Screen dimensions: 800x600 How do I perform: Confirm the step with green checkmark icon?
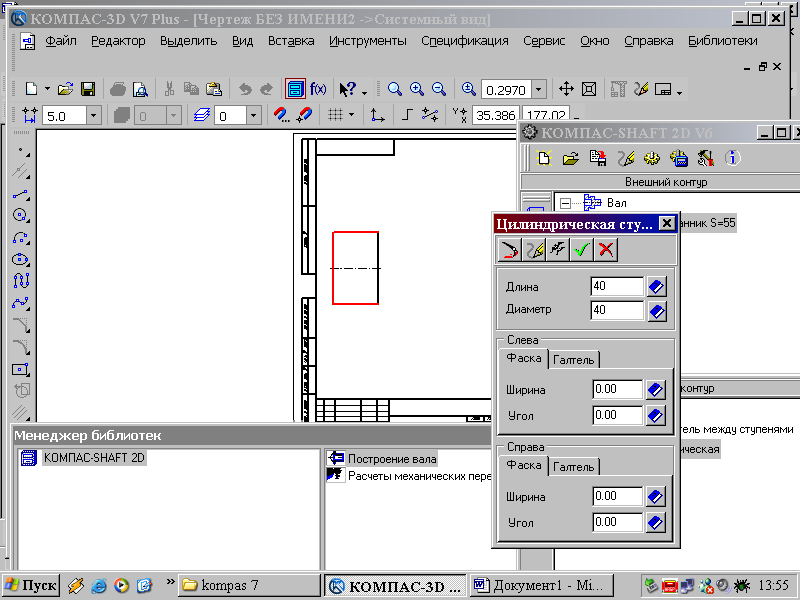tap(582, 250)
